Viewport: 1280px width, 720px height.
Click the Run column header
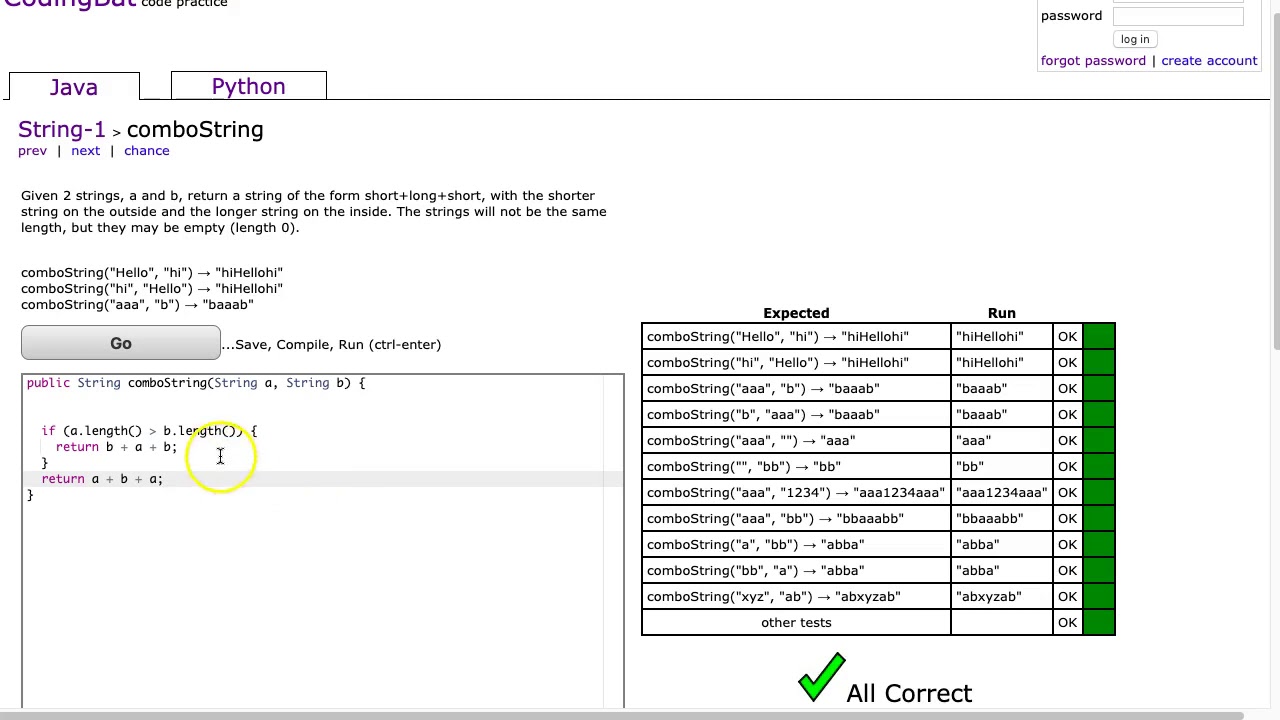coord(1001,313)
